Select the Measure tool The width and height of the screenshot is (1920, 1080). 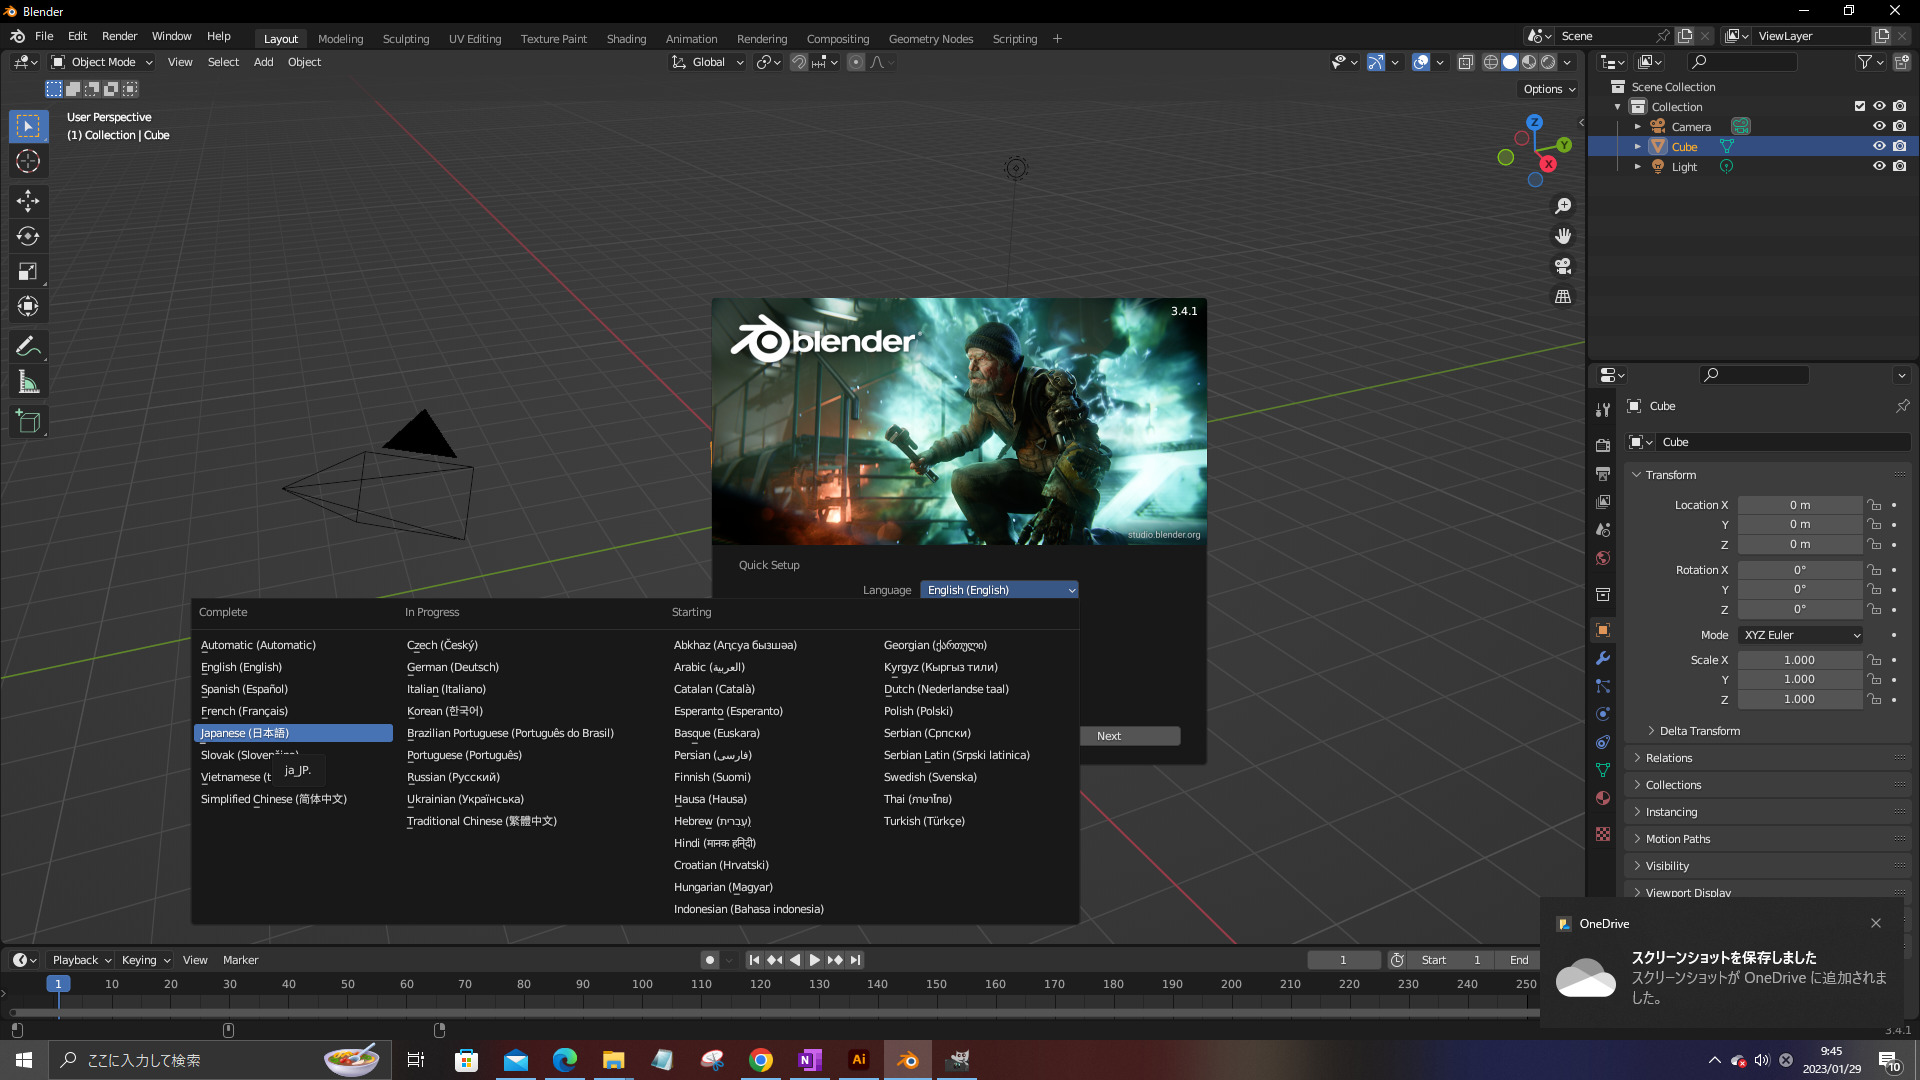click(28, 382)
